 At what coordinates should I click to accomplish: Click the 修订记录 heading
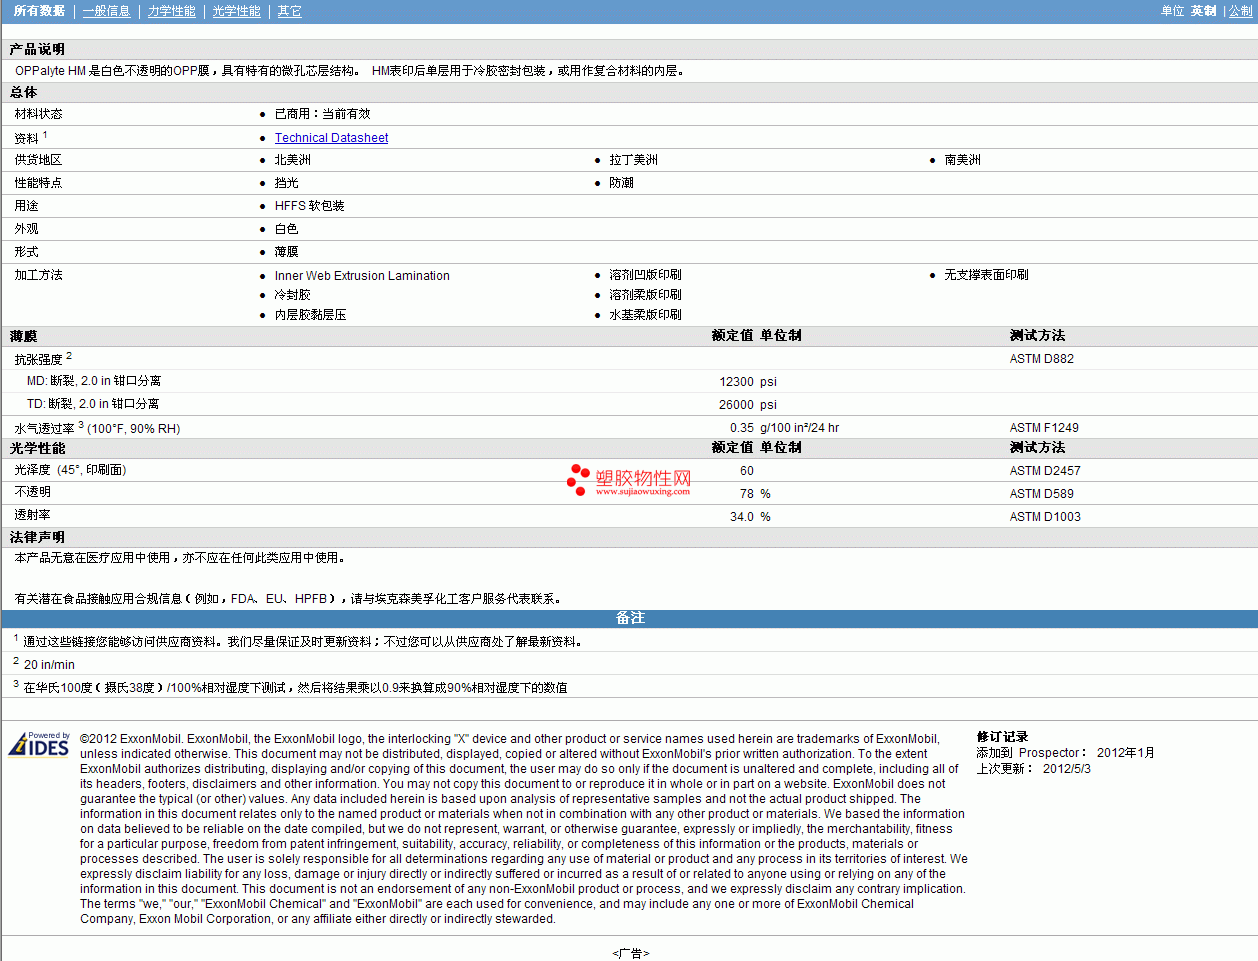click(x=1003, y=737)
